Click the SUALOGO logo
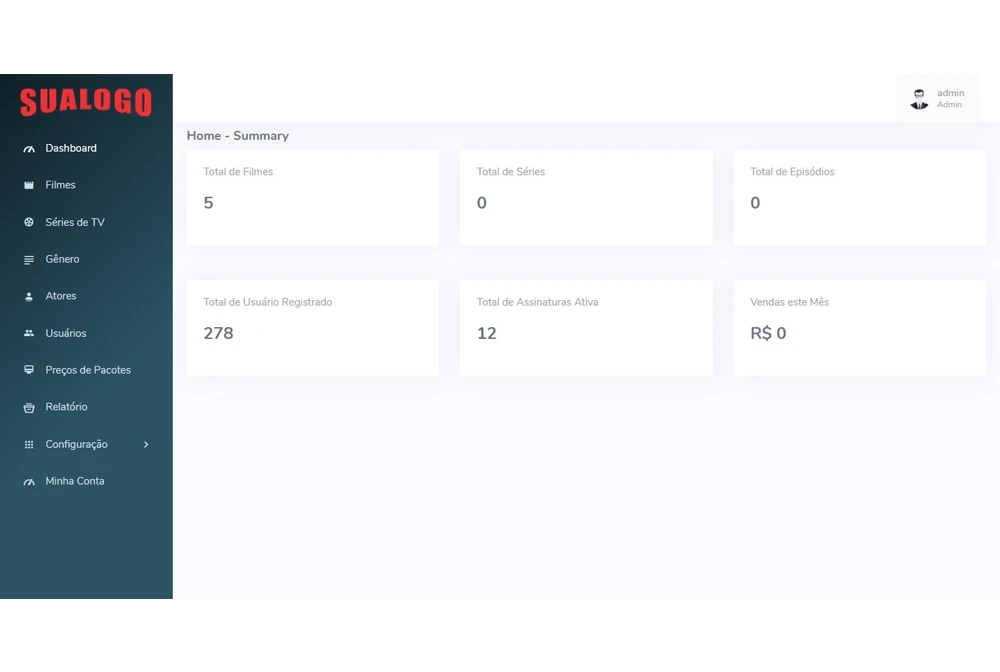 pyautogui.click(x=86, y=101)
